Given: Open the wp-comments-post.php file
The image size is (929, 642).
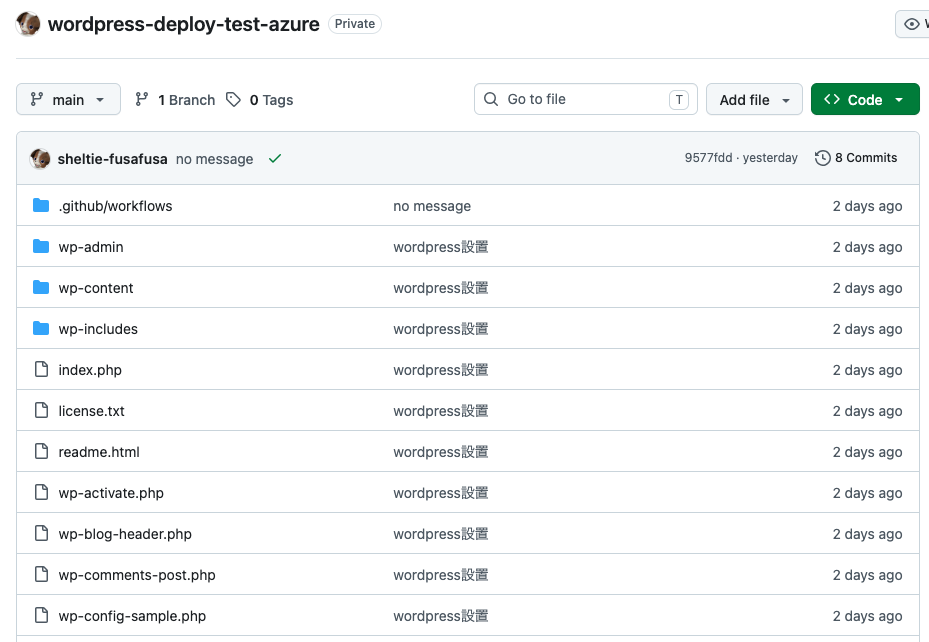Looking at the screenshot, I should pos(137,574).
